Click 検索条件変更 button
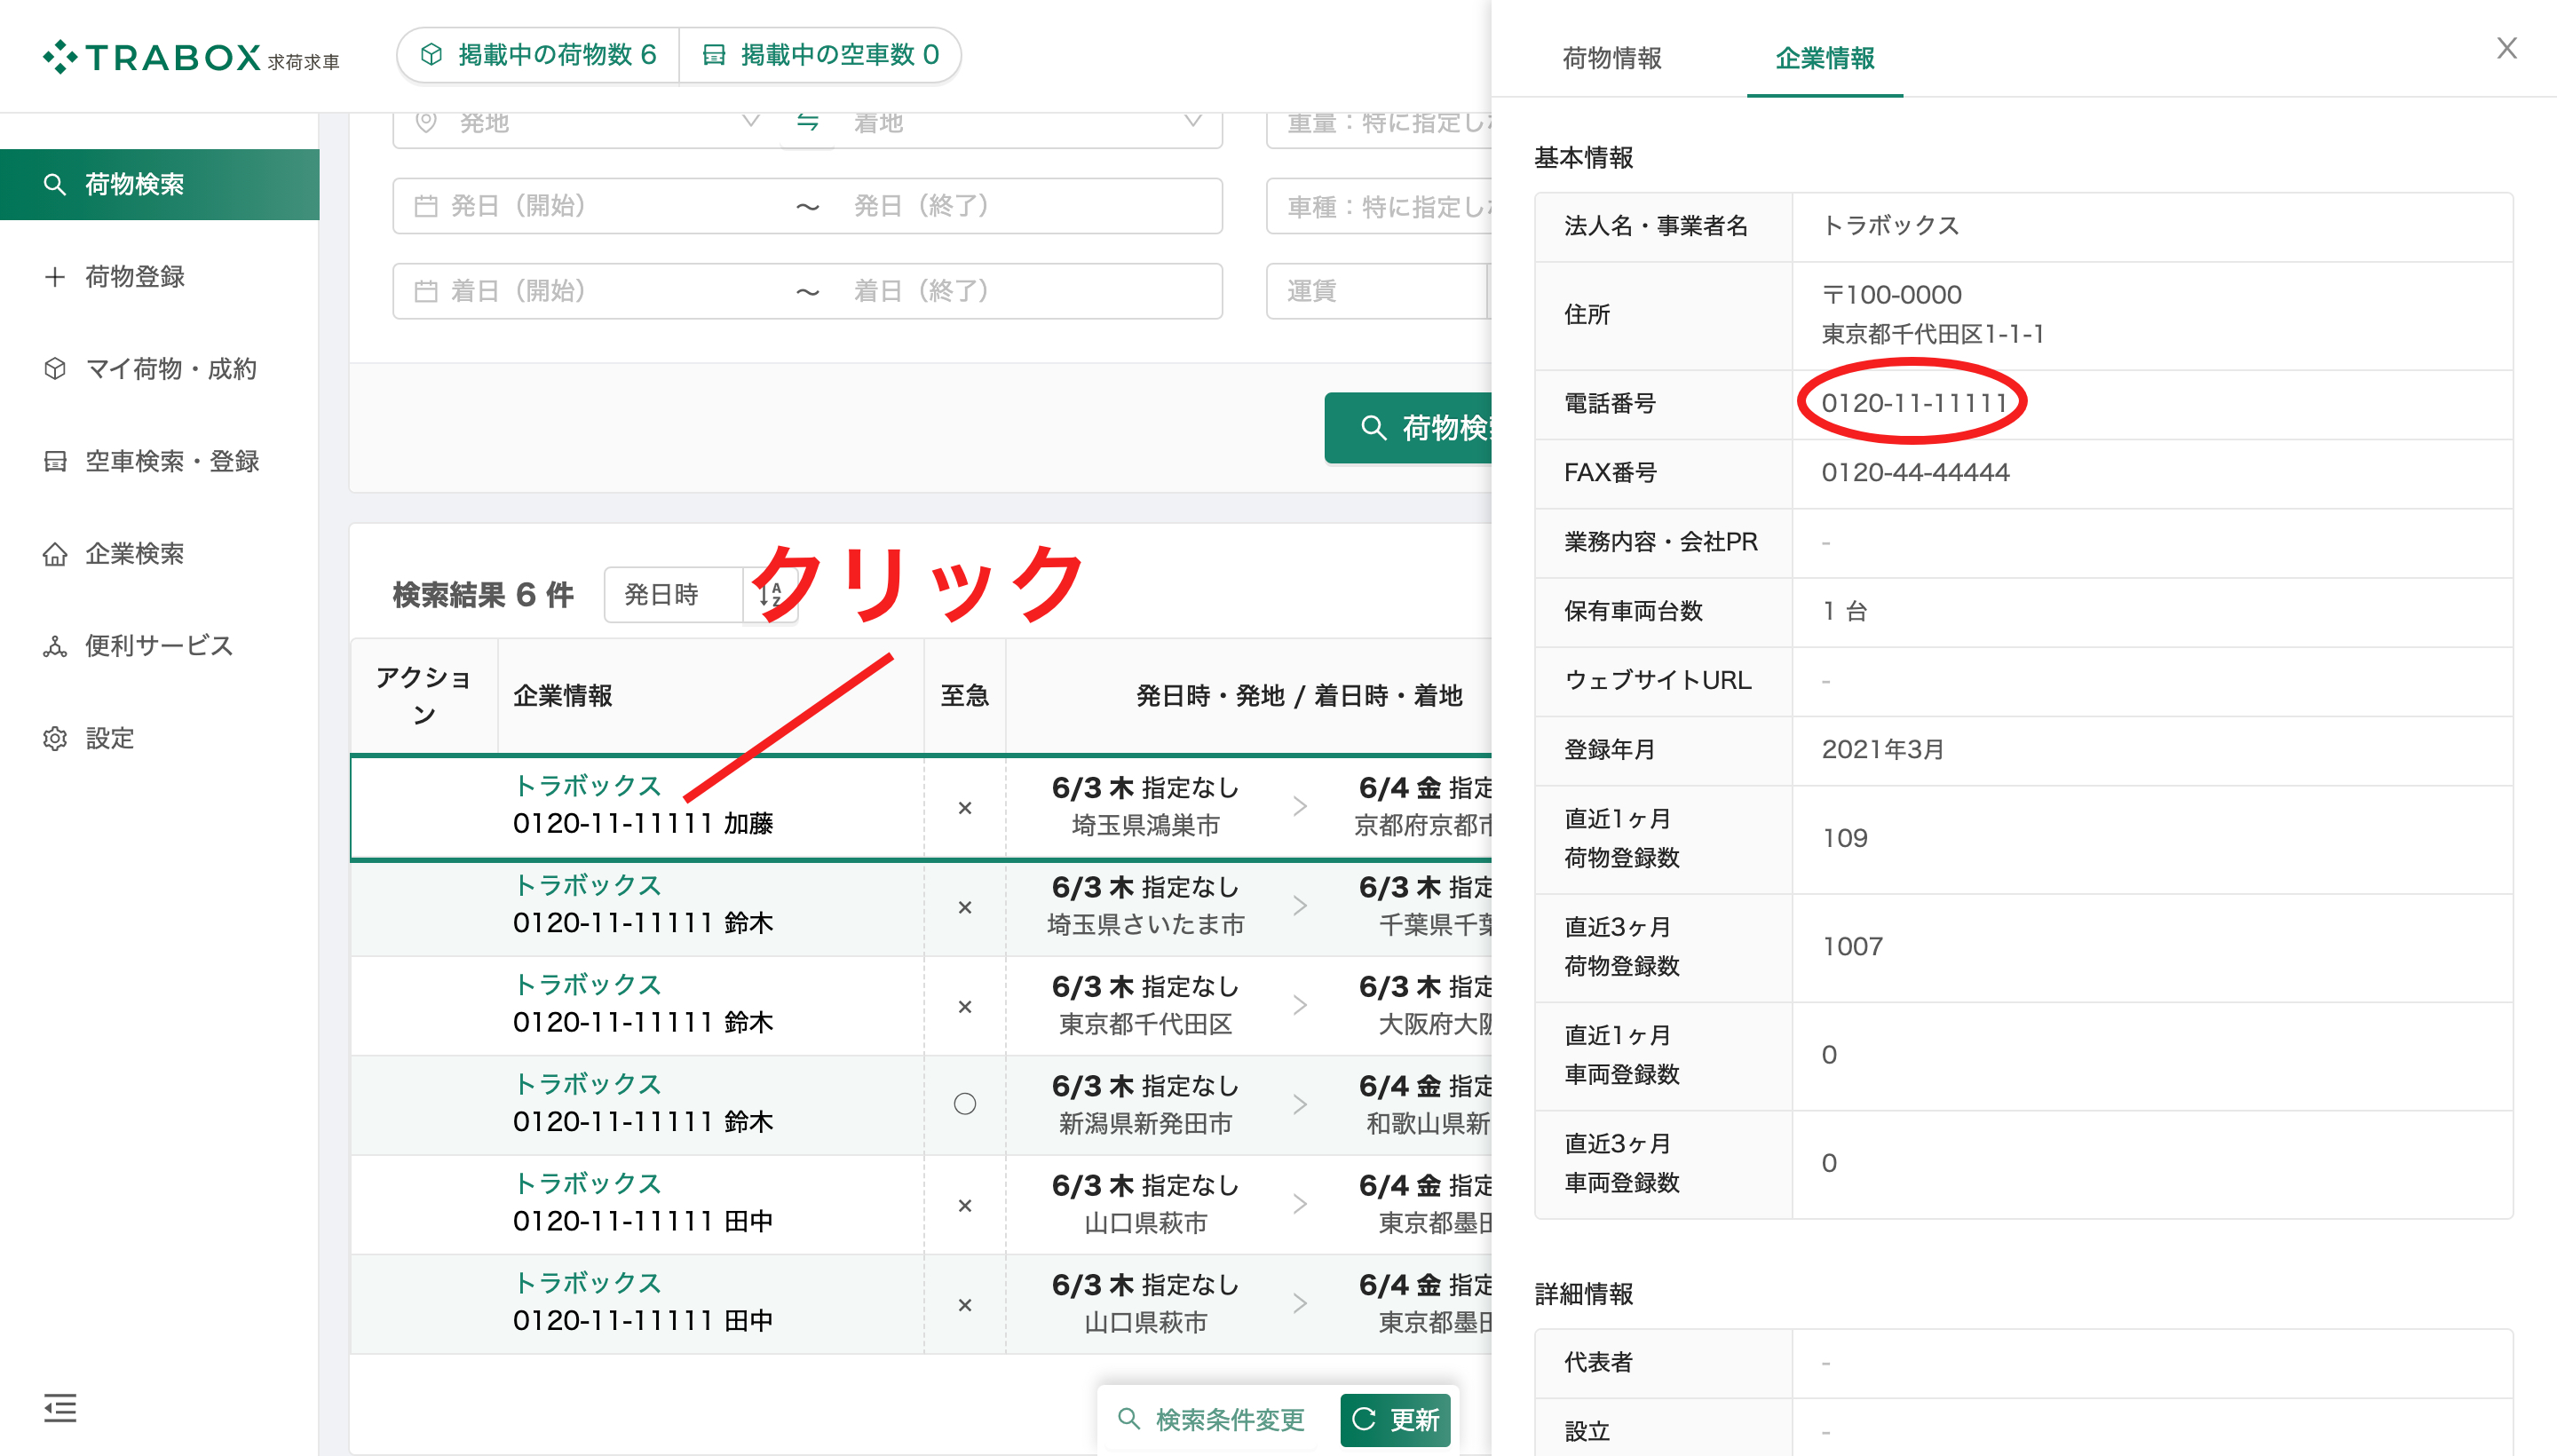 (x=1211, y=1419)
